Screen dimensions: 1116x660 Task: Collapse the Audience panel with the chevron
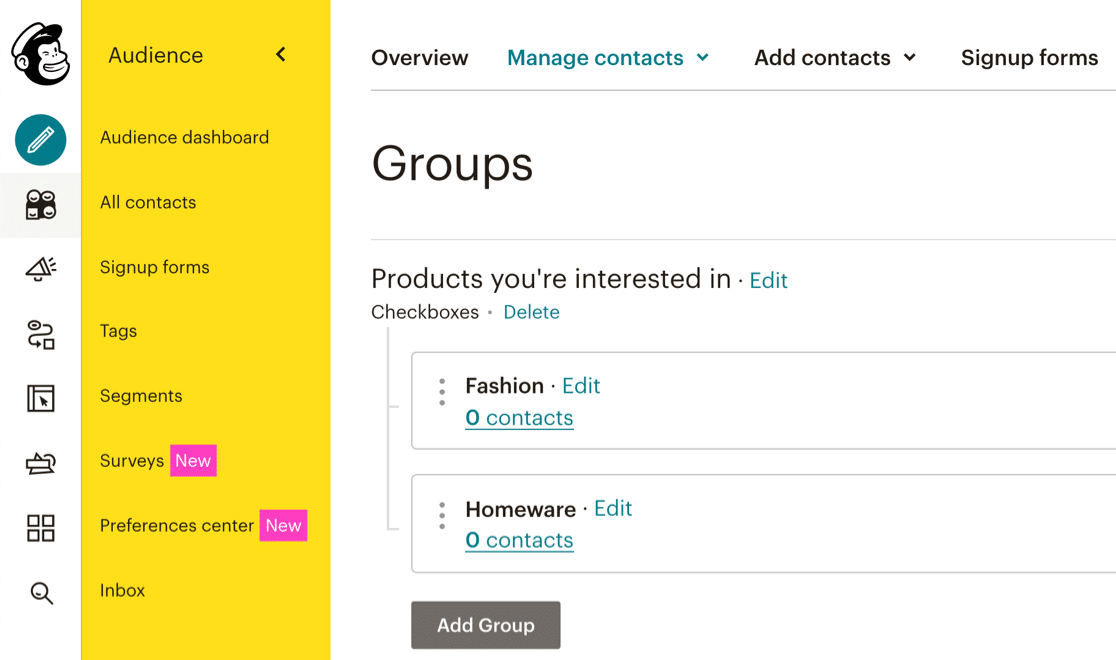click(281, 54)
